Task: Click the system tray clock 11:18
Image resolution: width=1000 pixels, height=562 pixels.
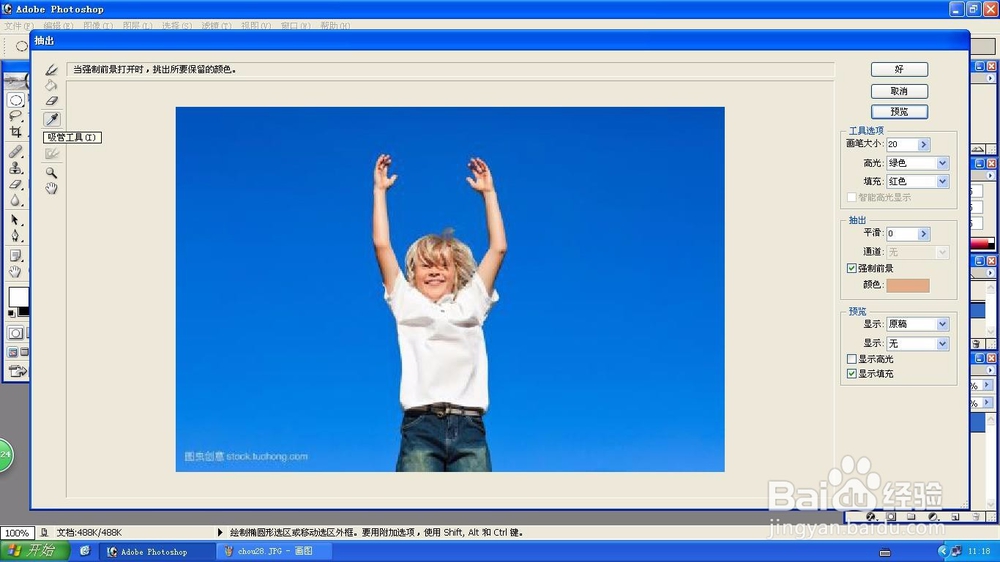Action: 978,551
